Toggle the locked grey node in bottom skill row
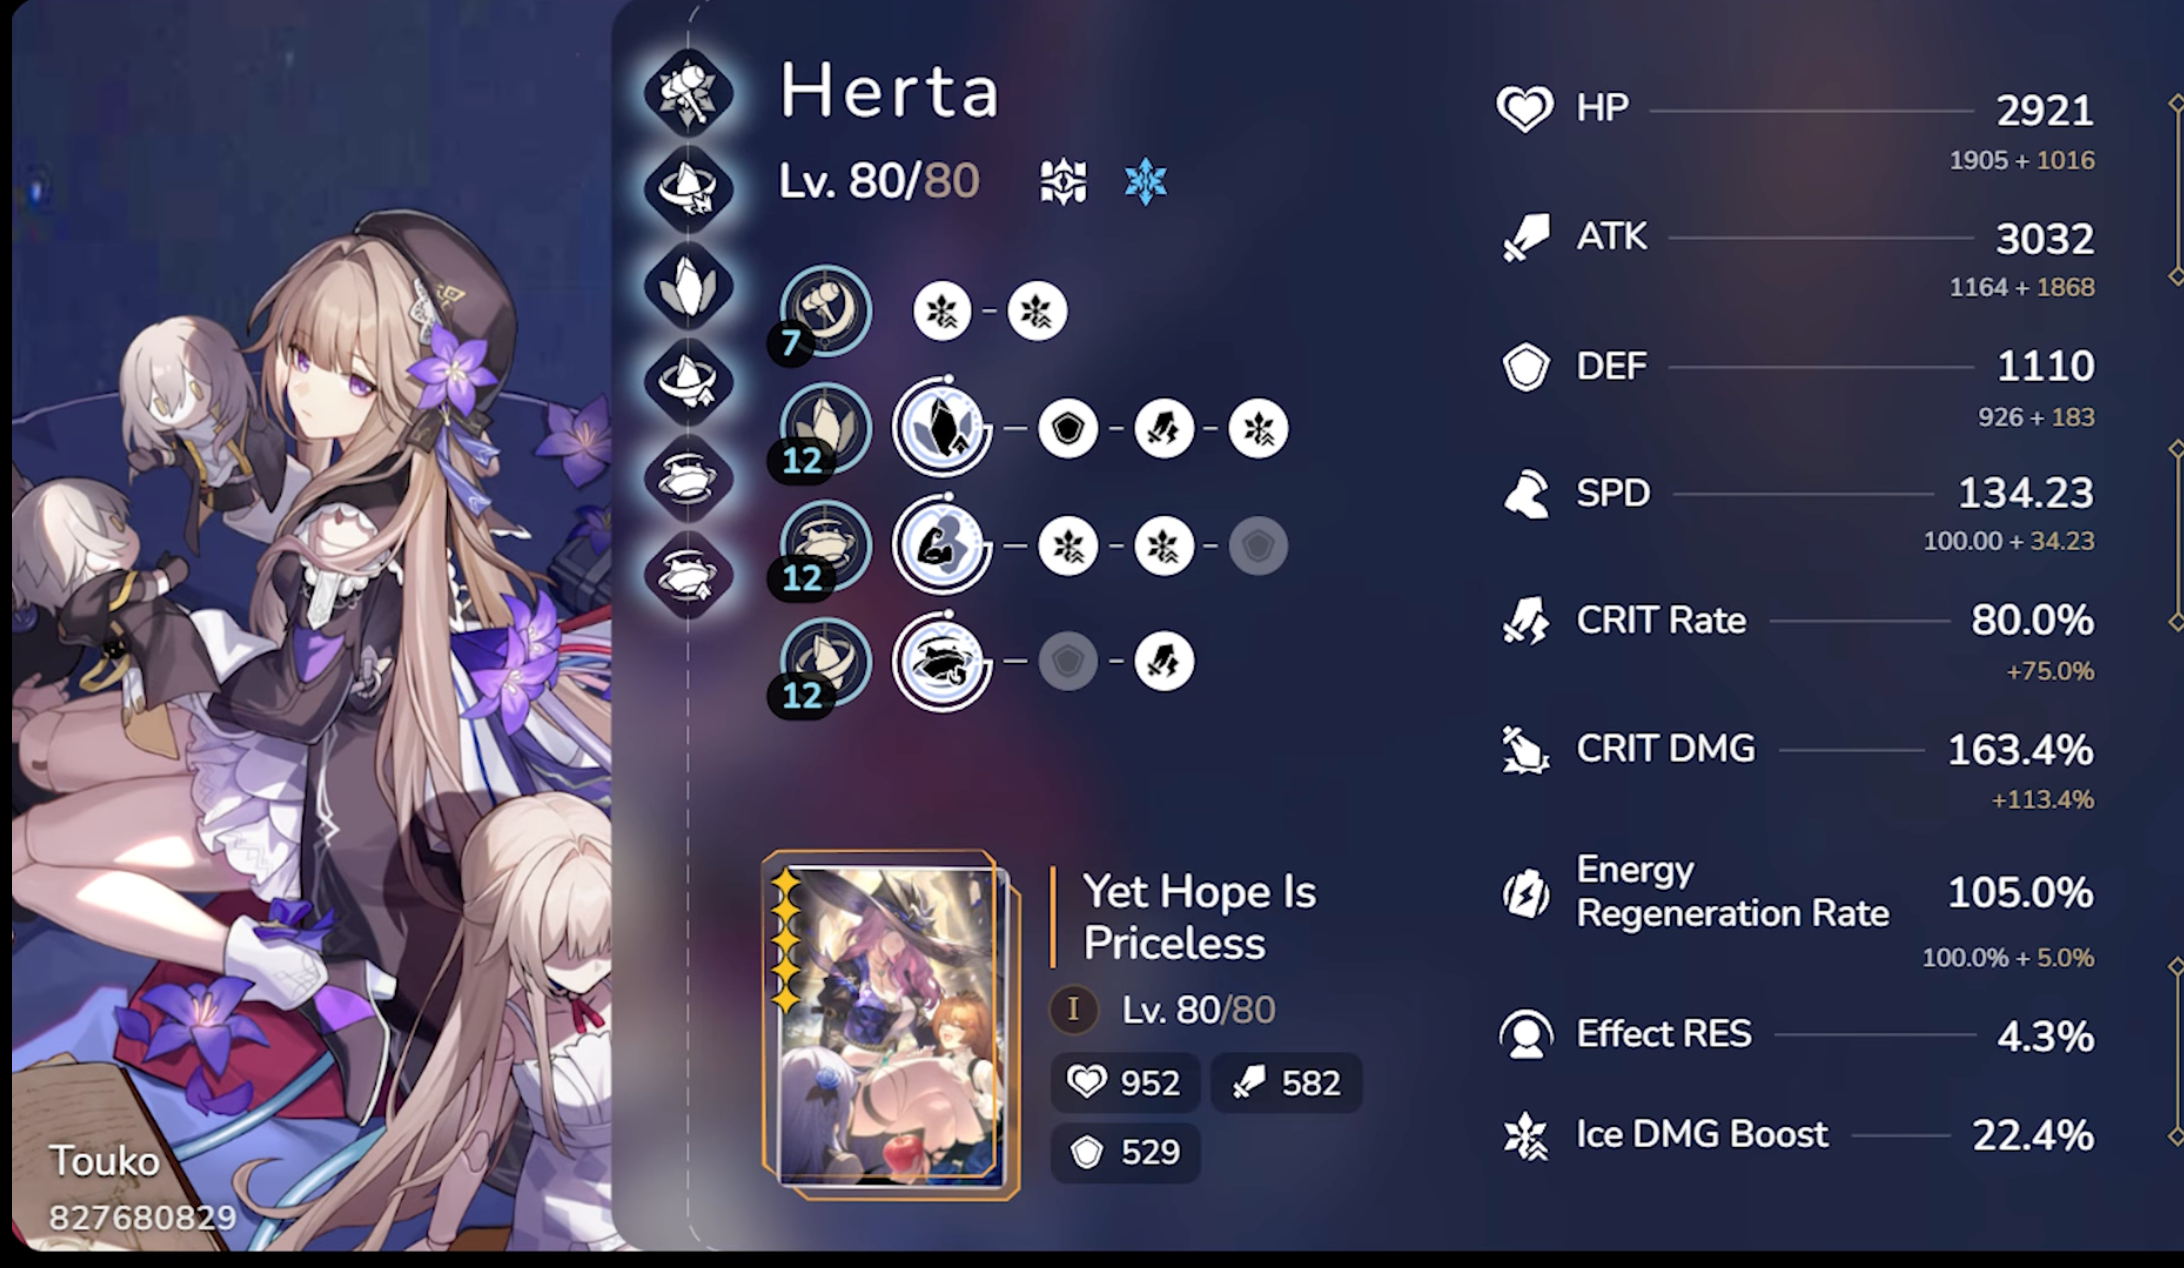Image resolution: width=2184 pixels, height=1268 pixels. tap(1068, 661)
